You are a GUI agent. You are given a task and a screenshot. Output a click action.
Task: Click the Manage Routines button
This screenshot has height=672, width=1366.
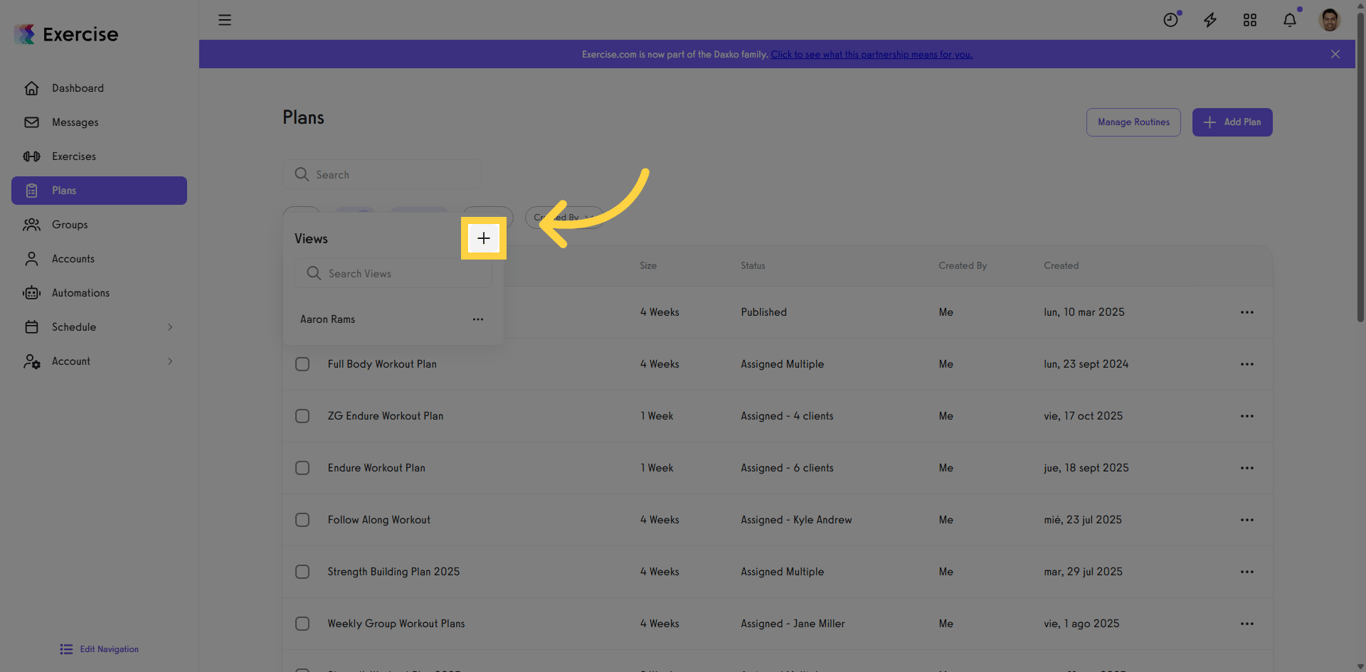point(1133,121)
